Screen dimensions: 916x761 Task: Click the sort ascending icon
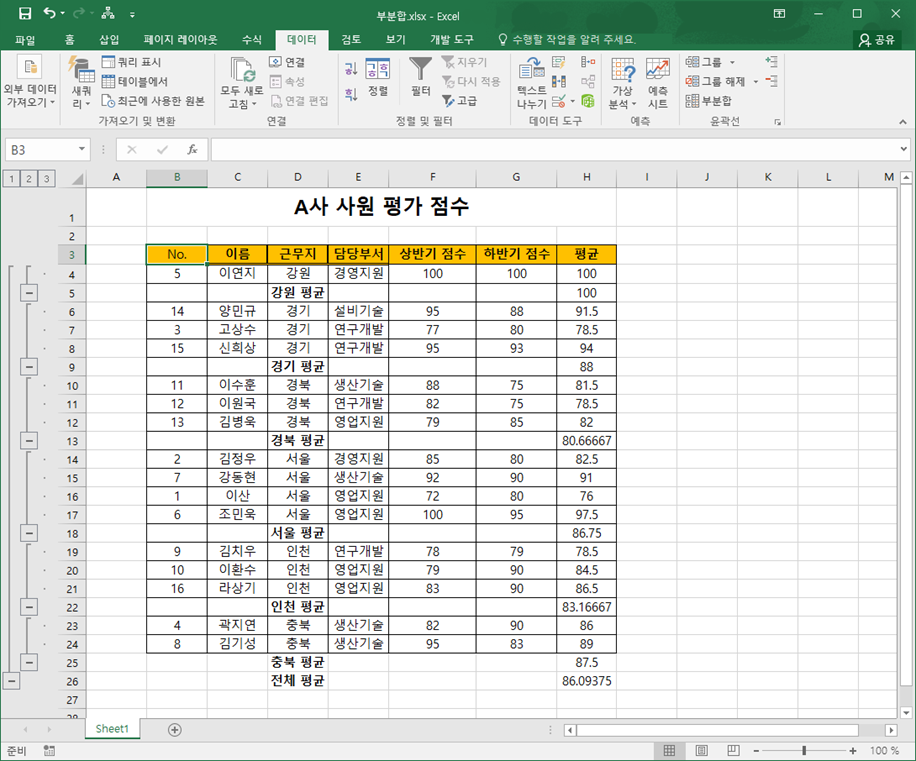tap(351, 70)
